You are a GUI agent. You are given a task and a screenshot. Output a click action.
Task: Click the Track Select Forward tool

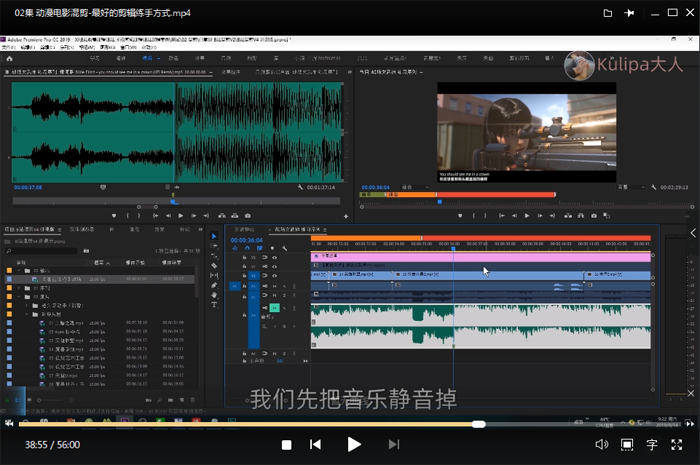214,246
